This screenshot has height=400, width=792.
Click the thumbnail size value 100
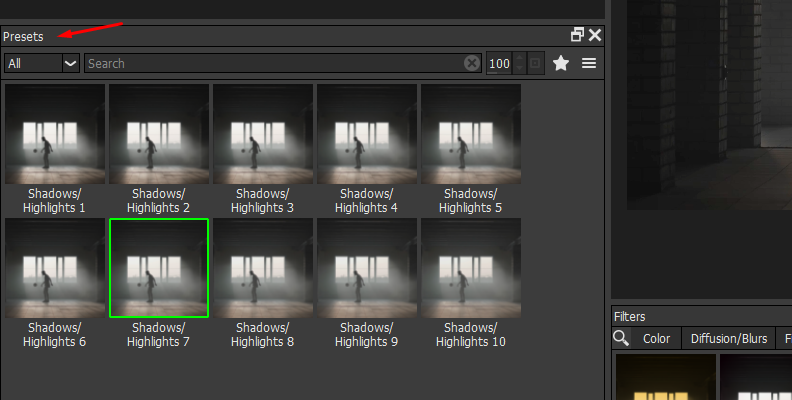[499, 64]
